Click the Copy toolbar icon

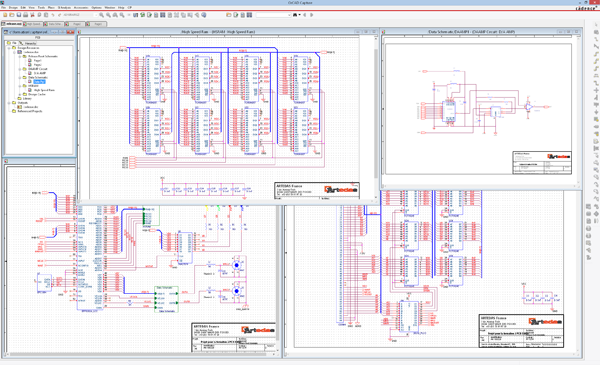[x=39, y=15]
